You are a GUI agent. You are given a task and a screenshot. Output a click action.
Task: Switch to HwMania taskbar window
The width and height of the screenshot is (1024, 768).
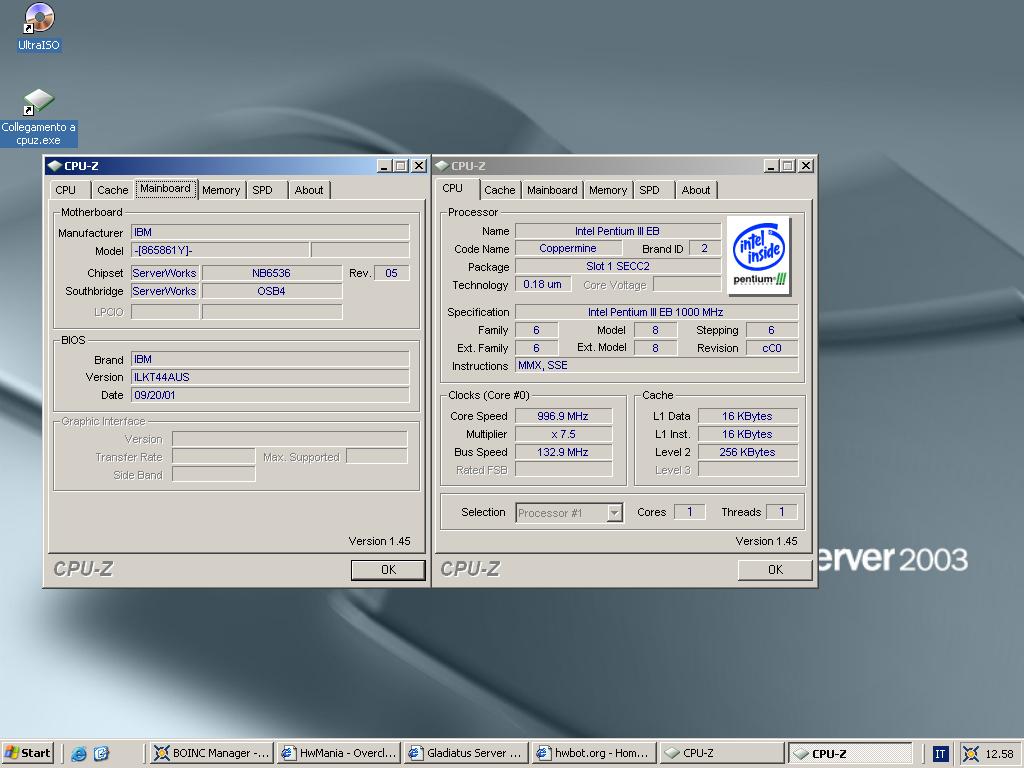pos(339,753)
